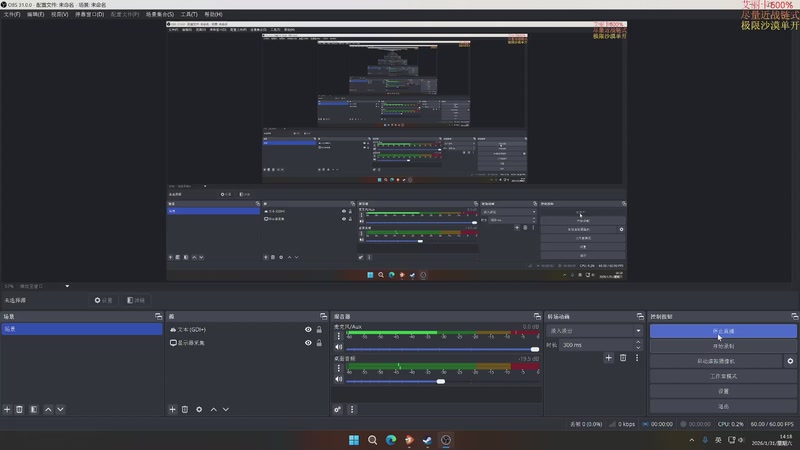This screenshot has height=450, width=800.
Task: Add a new scene with plus icon
Action: [x=7, y=409]
